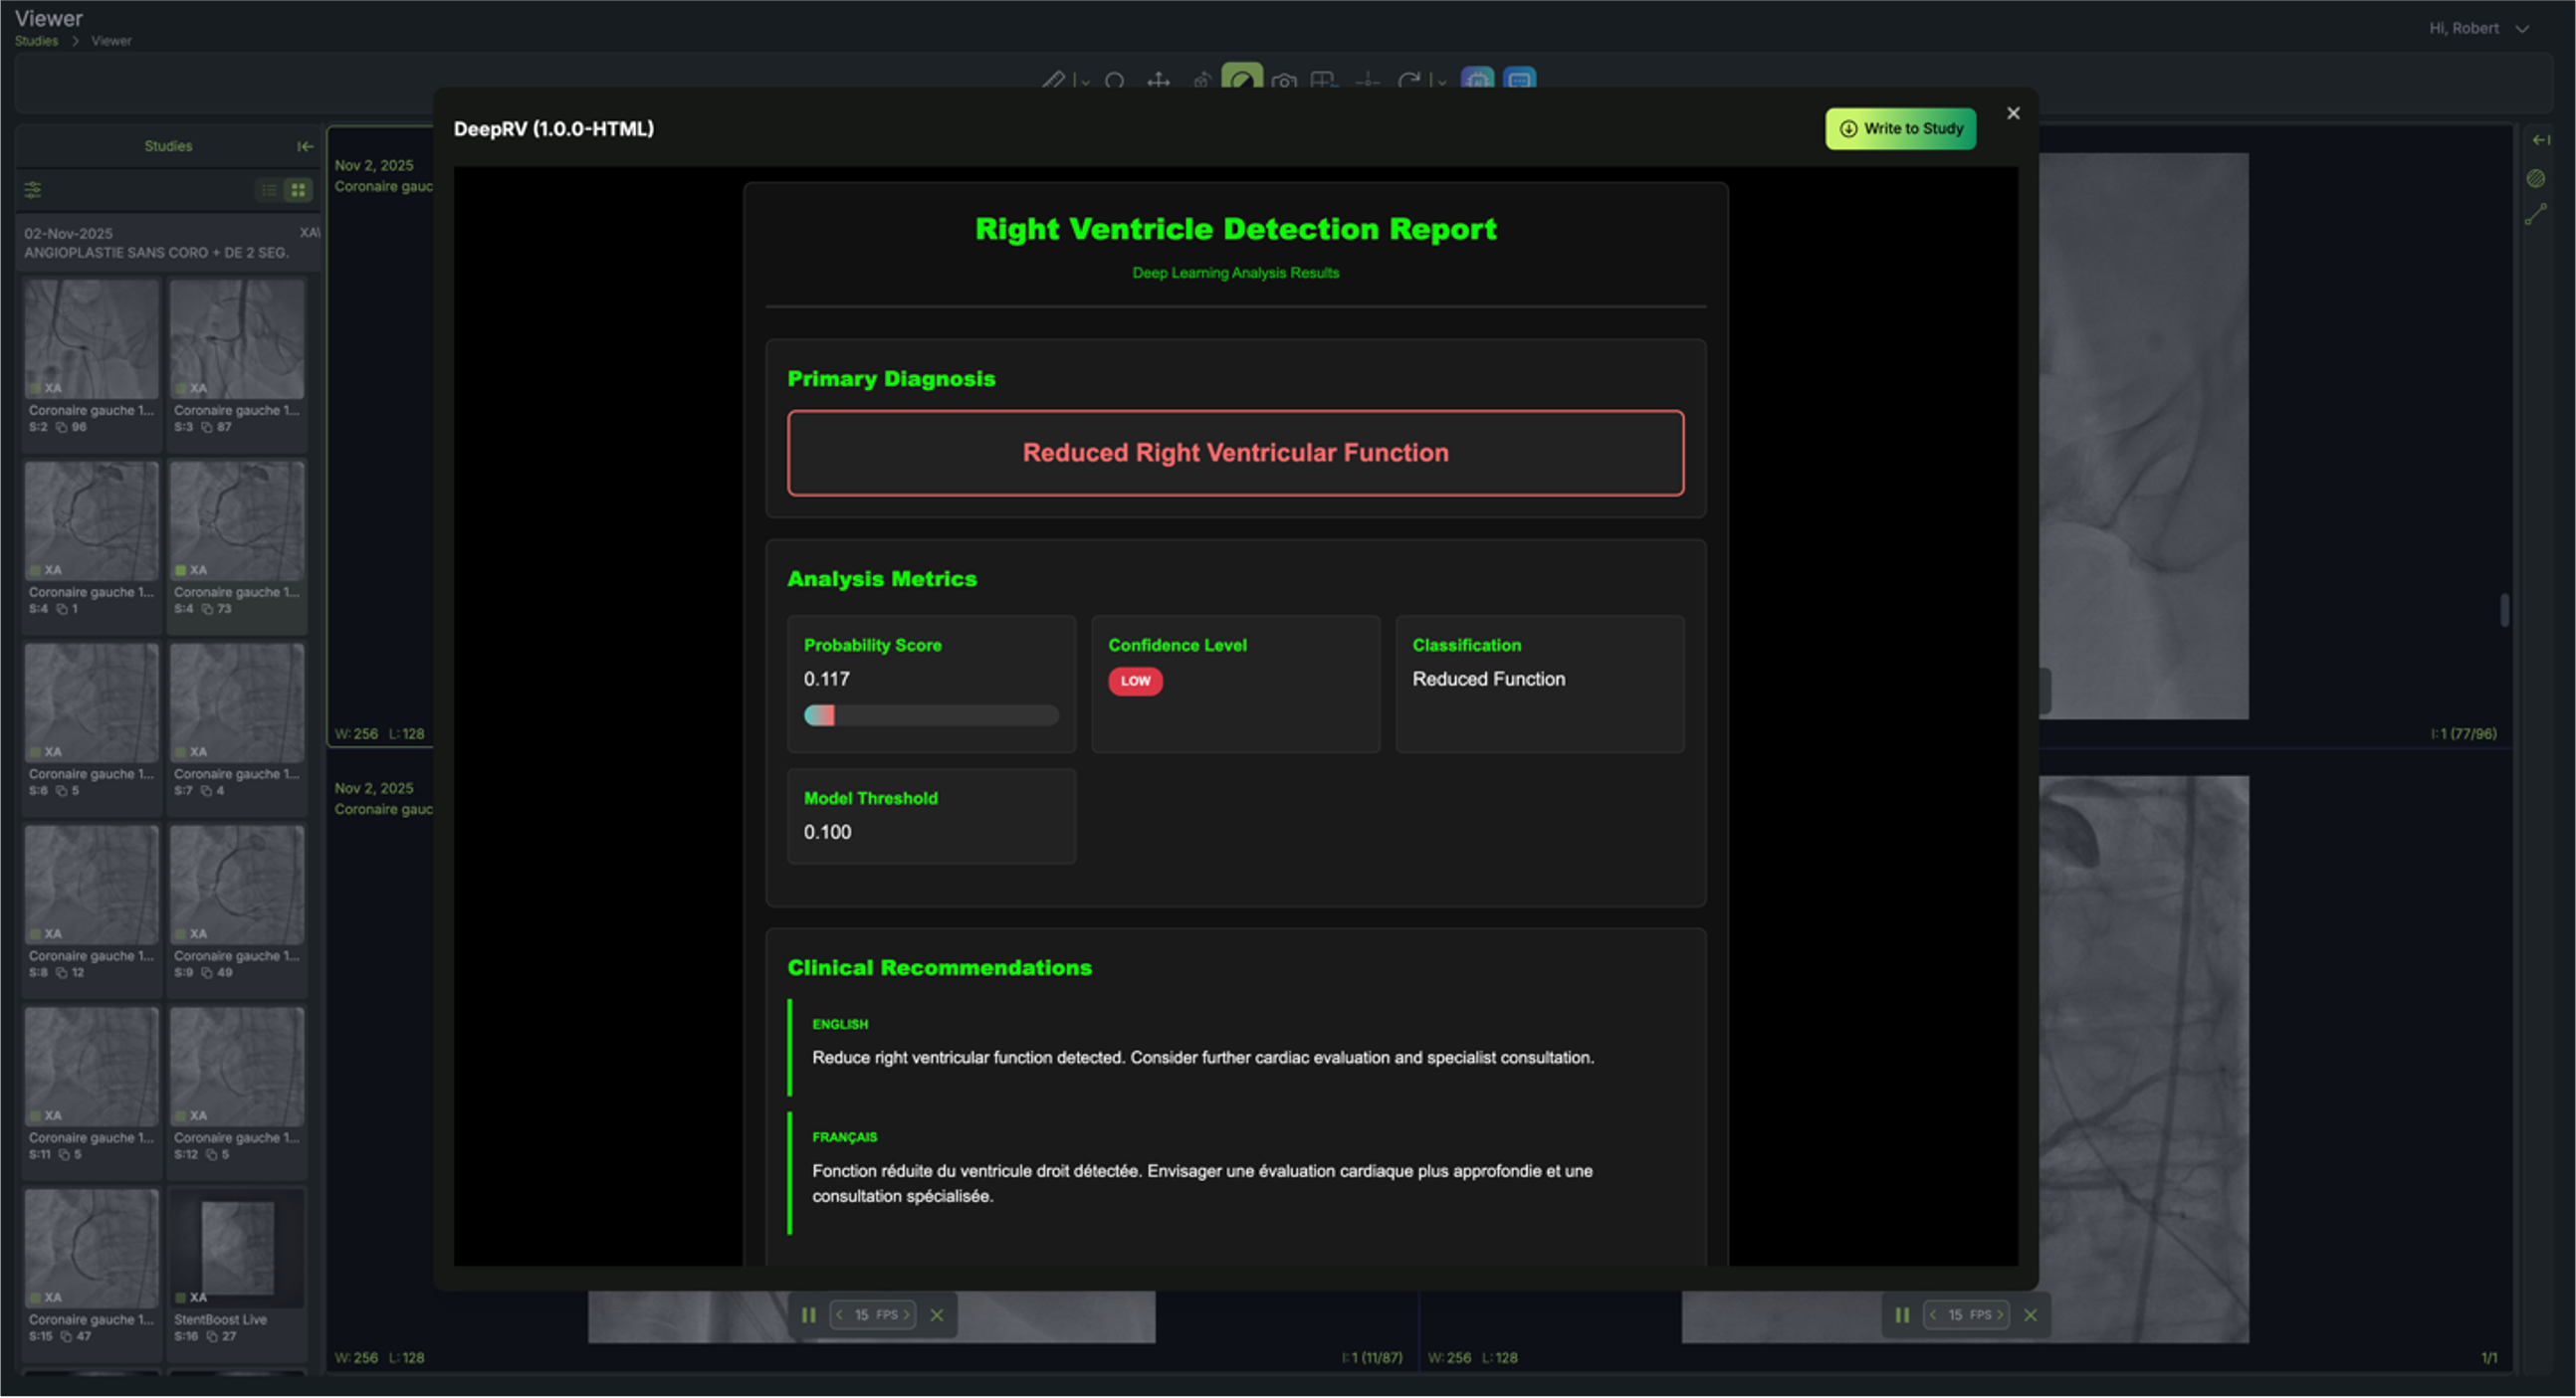Viewport: 2576px width, 1398px height.
Task: Open the segmentation panel on the right sidebar
Action: tap(2537, 178)
